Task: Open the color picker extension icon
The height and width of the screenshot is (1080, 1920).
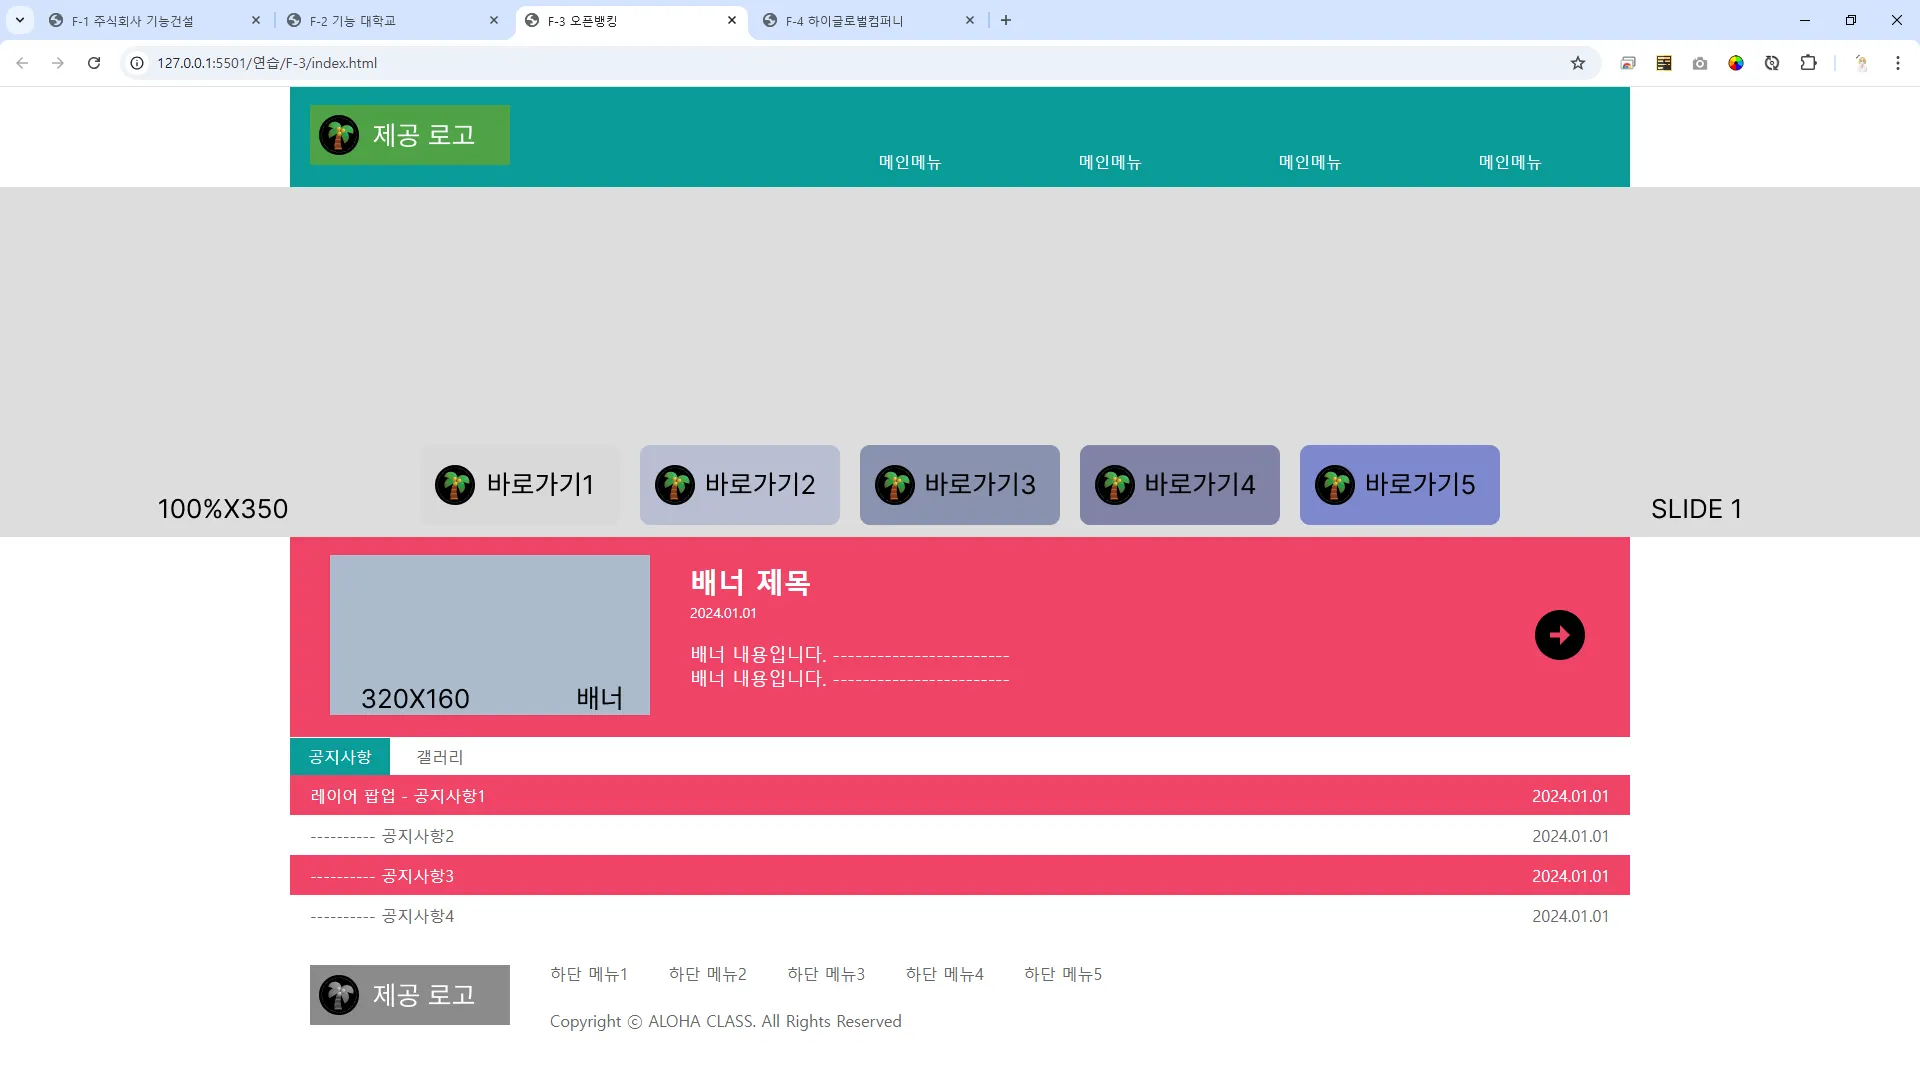Action: pos(1736,63)
